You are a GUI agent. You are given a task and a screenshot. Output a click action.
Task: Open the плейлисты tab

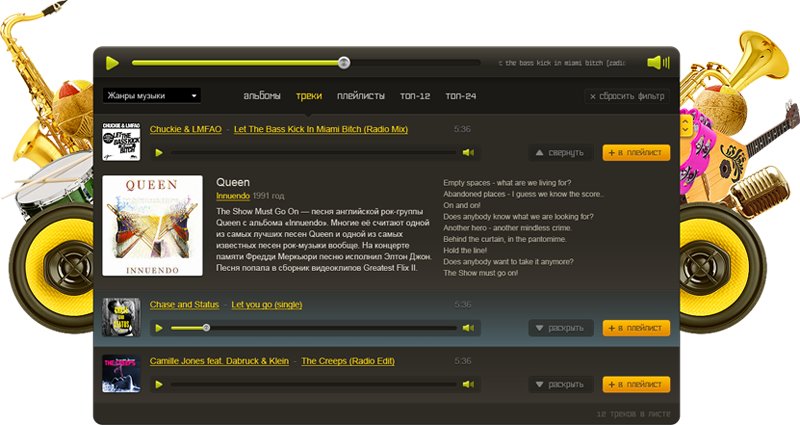(x=361, y=96)
